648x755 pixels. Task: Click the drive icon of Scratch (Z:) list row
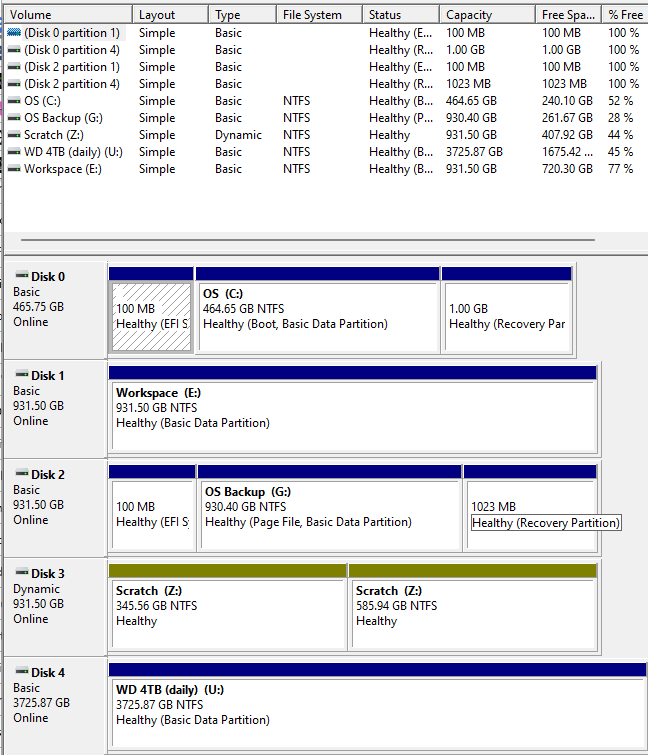point(14,135)
